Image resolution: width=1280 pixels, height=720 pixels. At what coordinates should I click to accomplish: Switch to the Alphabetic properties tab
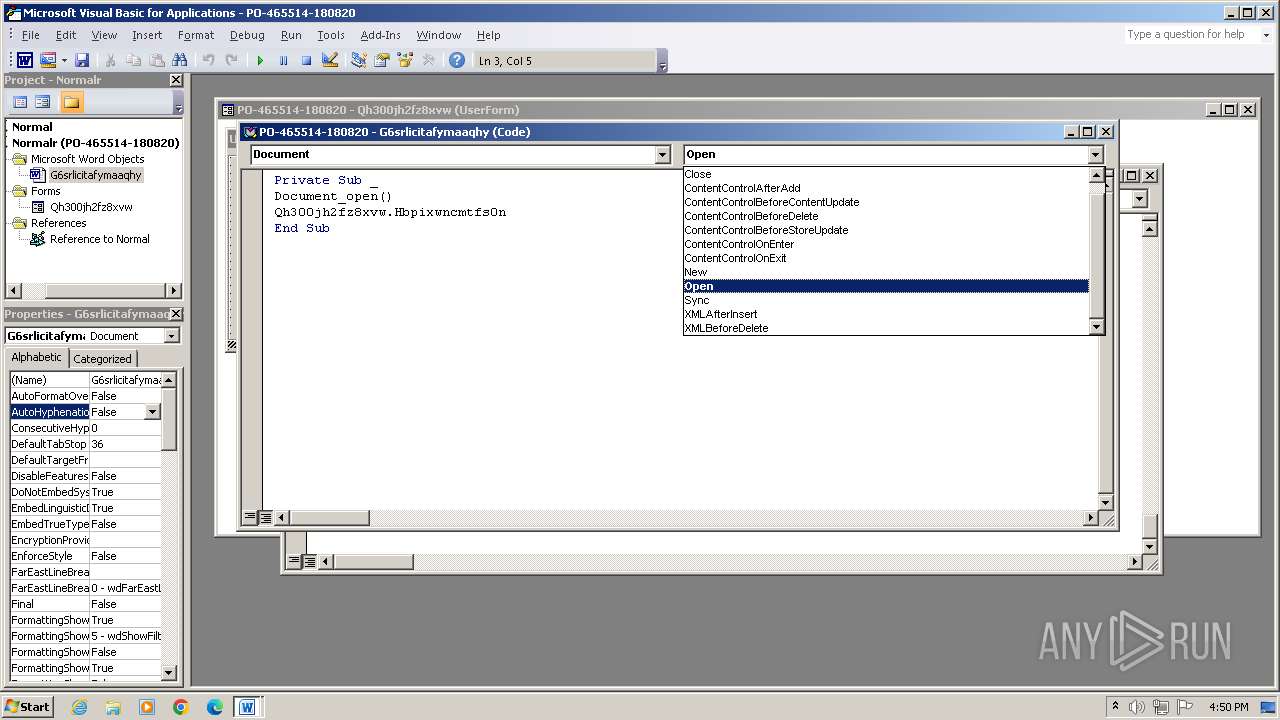36,358
